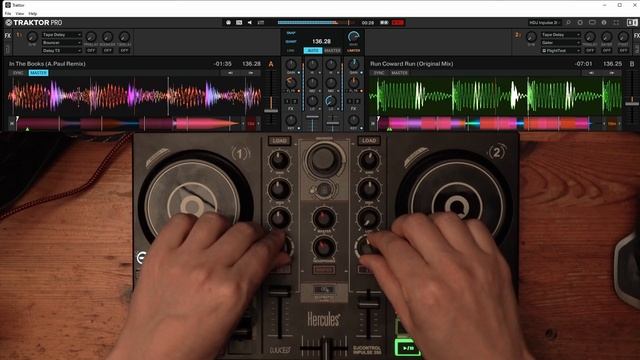The width and height of the screenshot is (640, 360).
Task: Click the search magnifier icon in header
Action: click(x=568, y=22)
